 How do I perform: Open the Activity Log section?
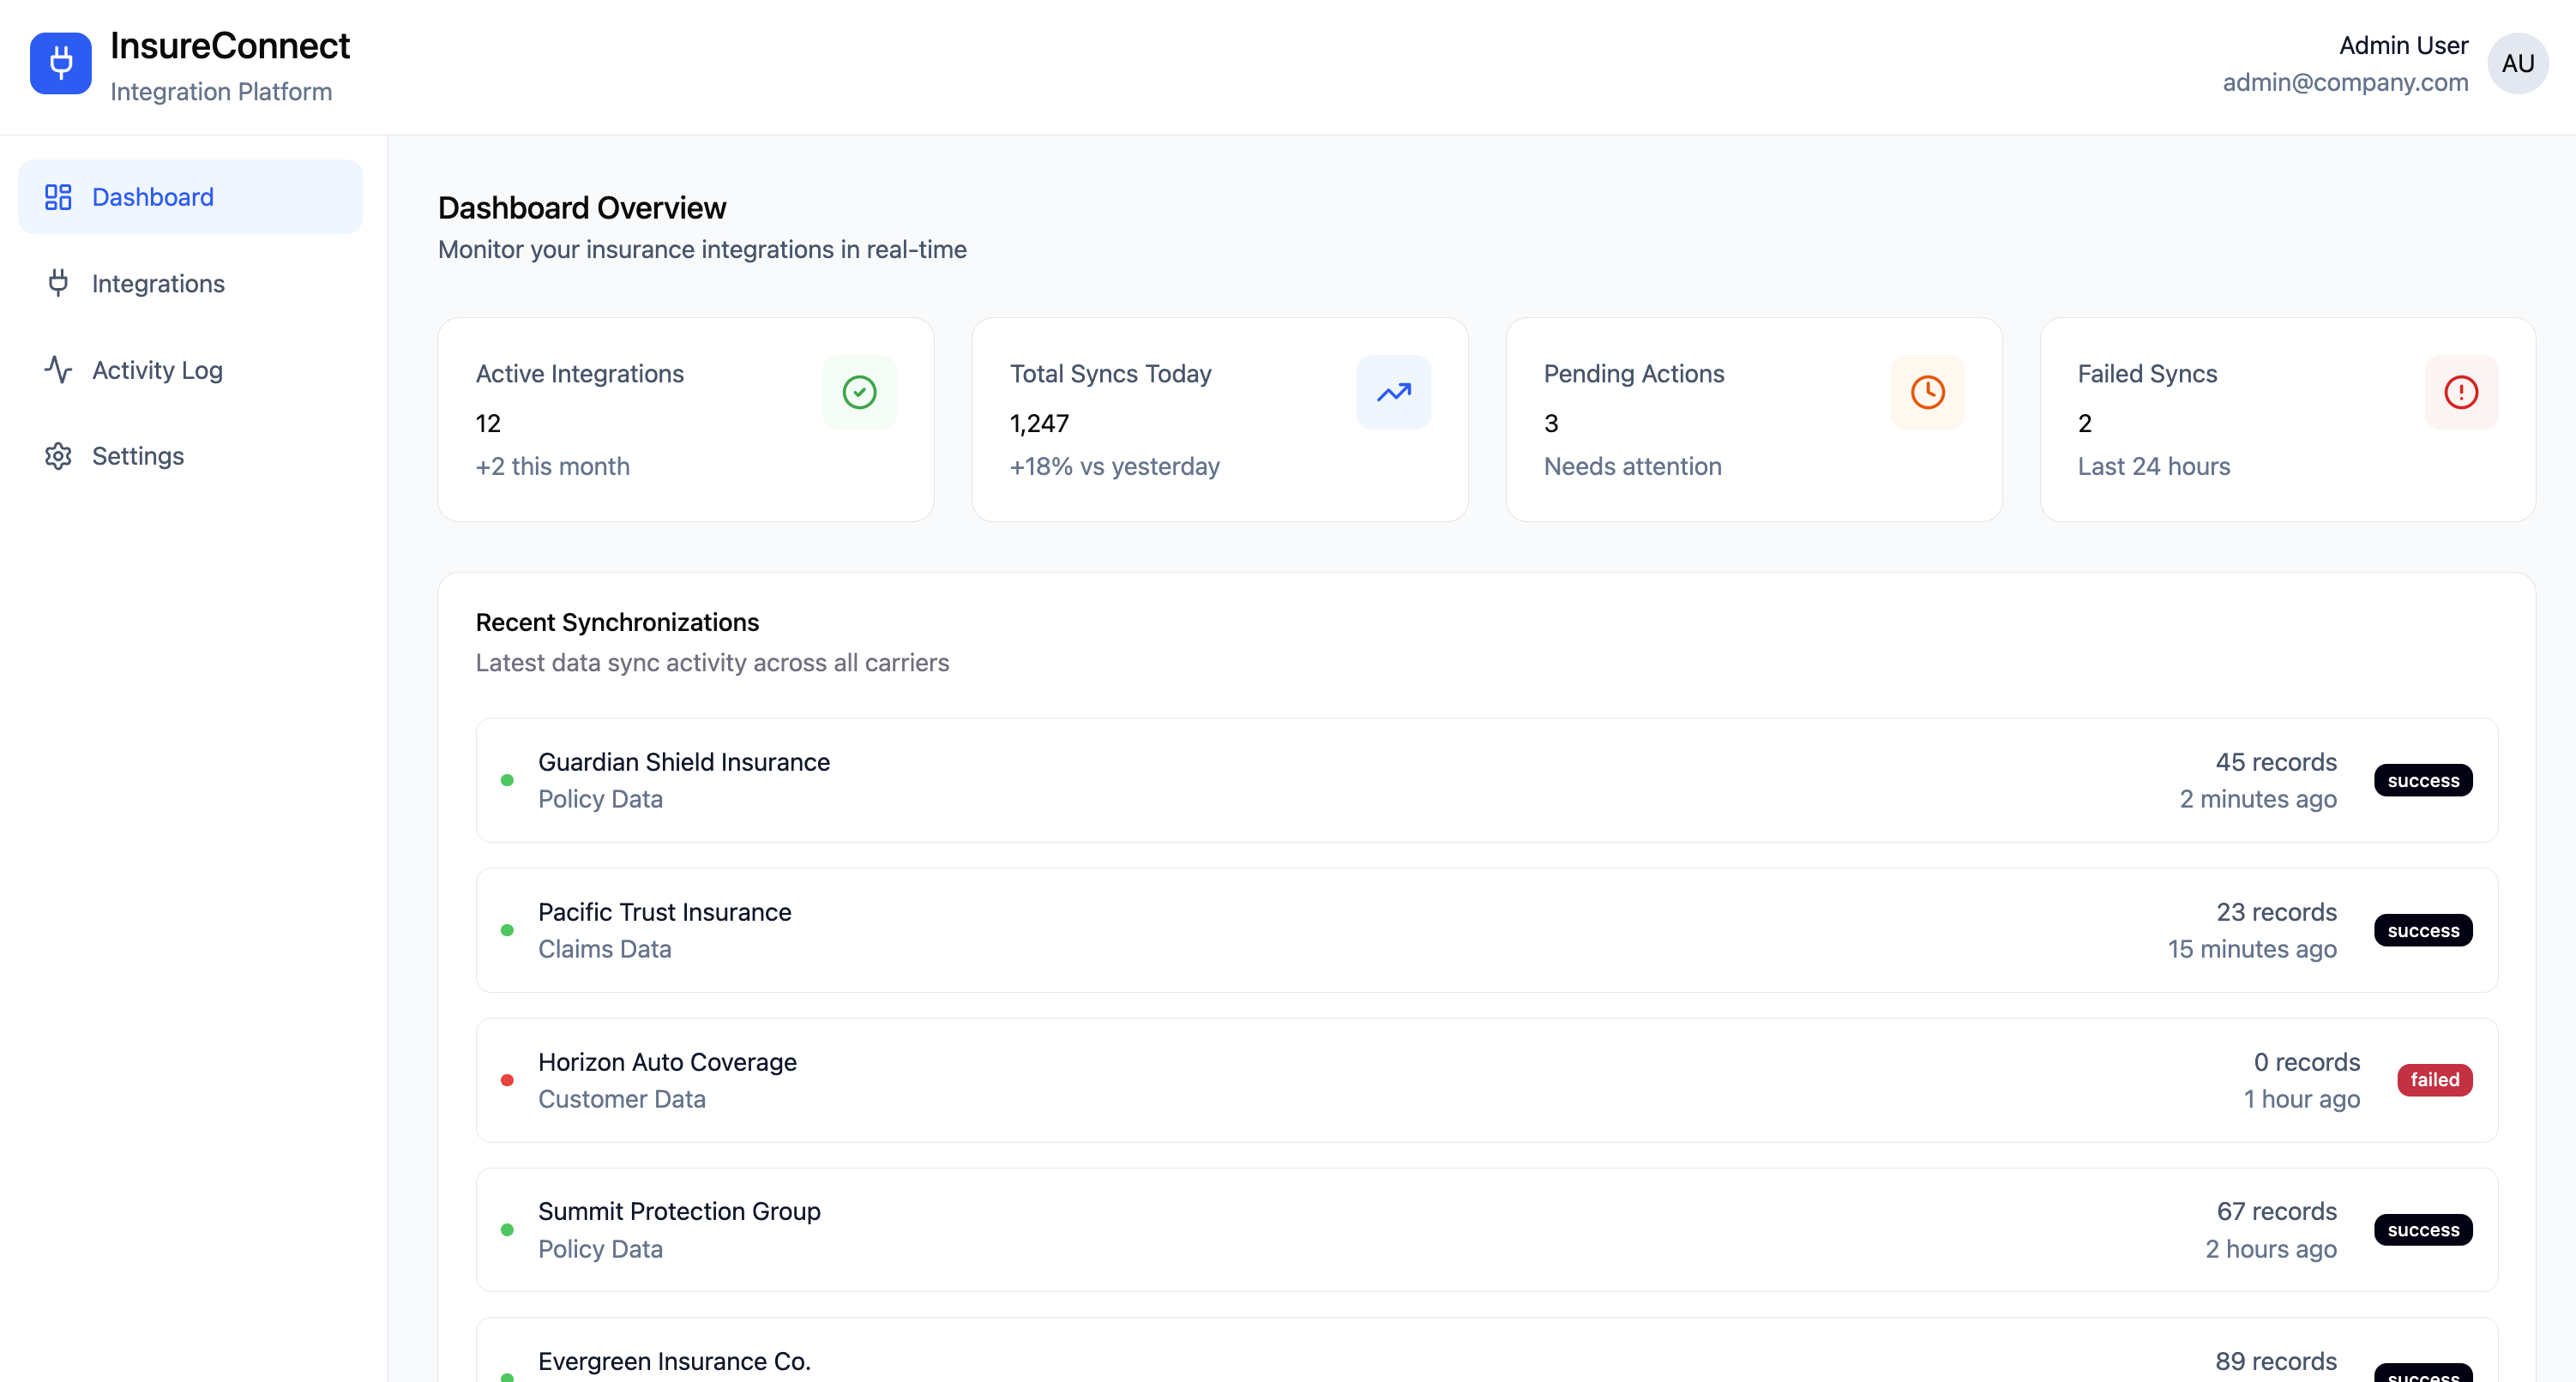tap(157, 370)
